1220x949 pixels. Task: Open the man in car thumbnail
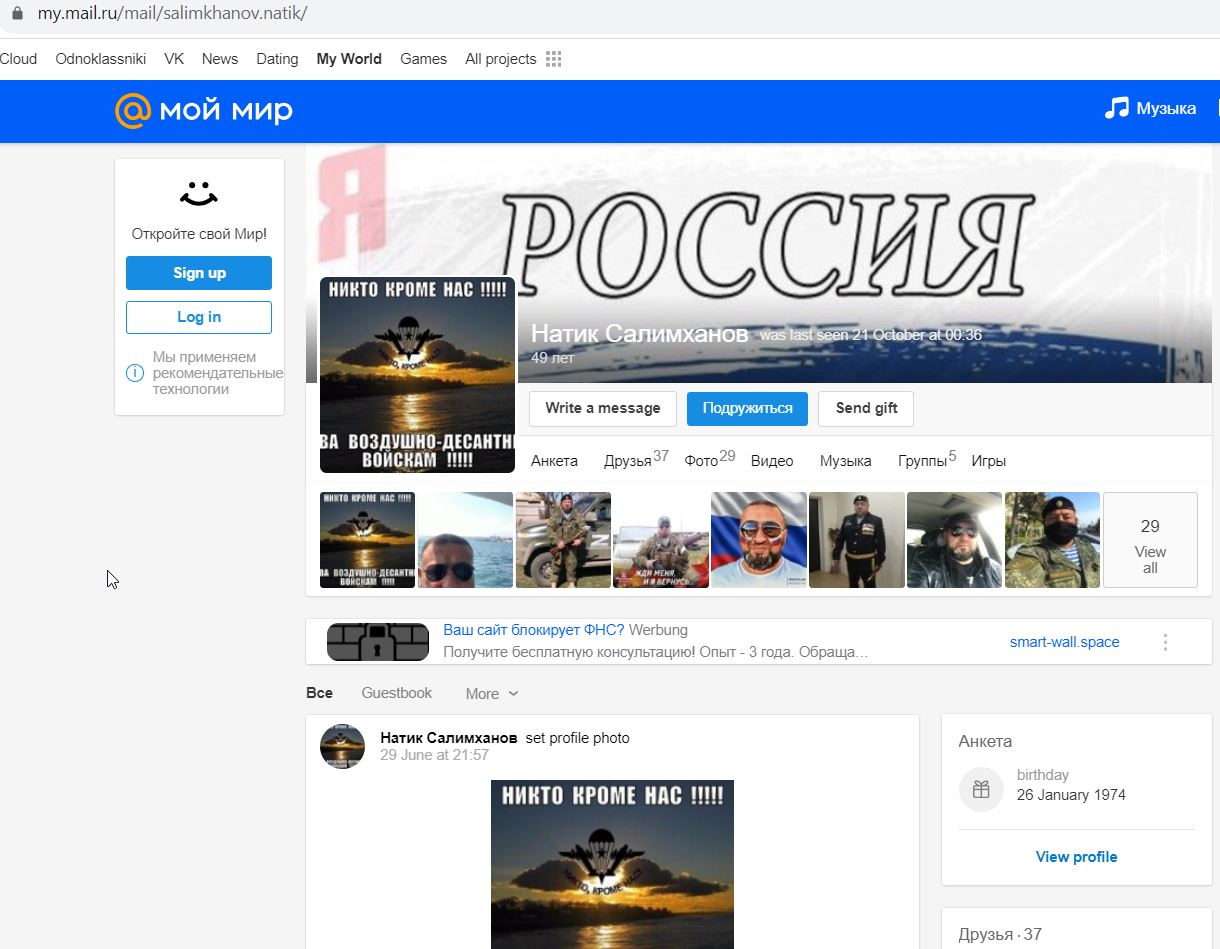[954, 540]
